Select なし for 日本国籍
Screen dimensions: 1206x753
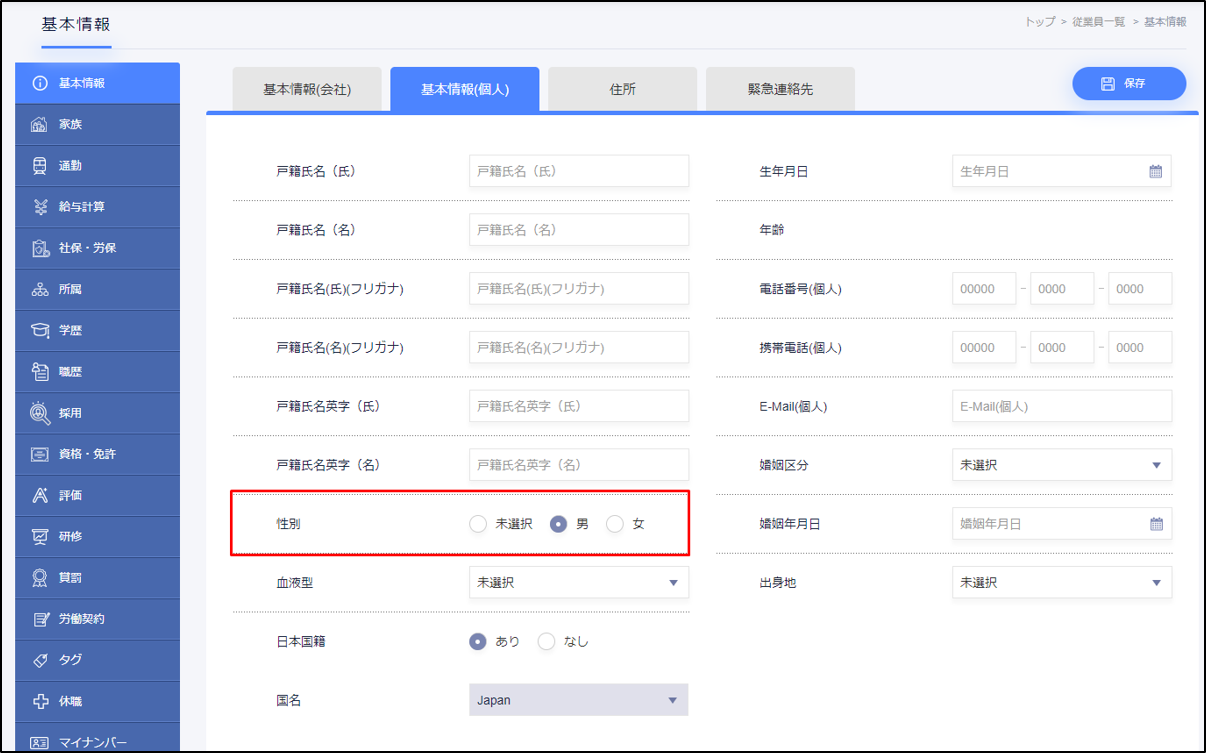click(546, 642)
